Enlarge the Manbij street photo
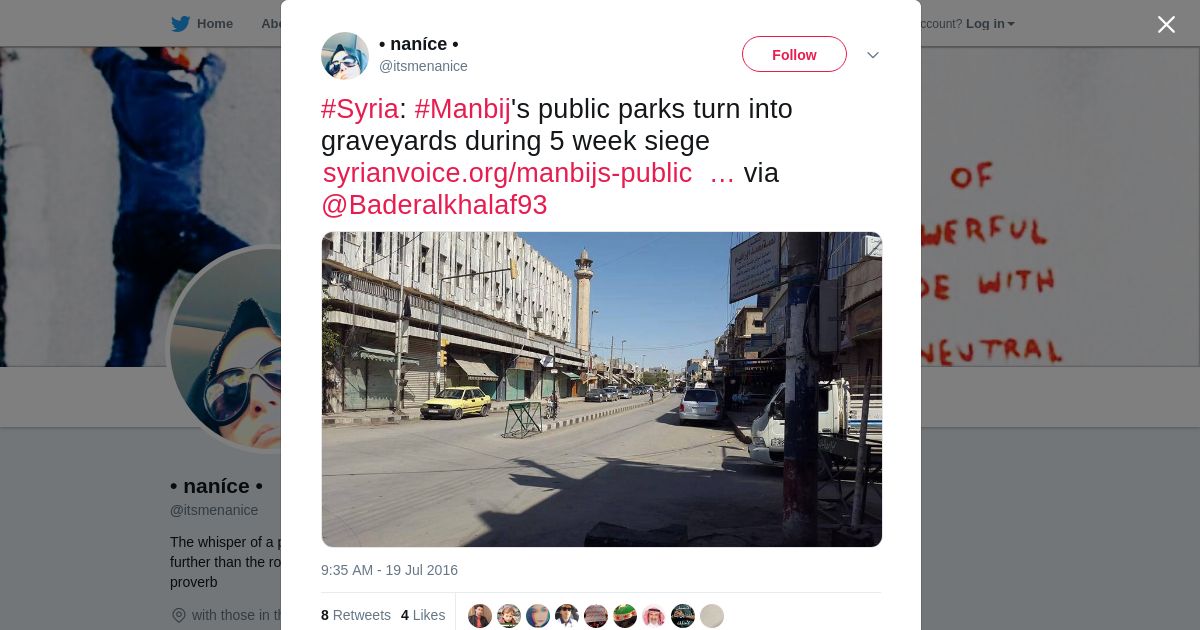The width and height of the screenshot is (1200, 630). [x=602, y=390]
